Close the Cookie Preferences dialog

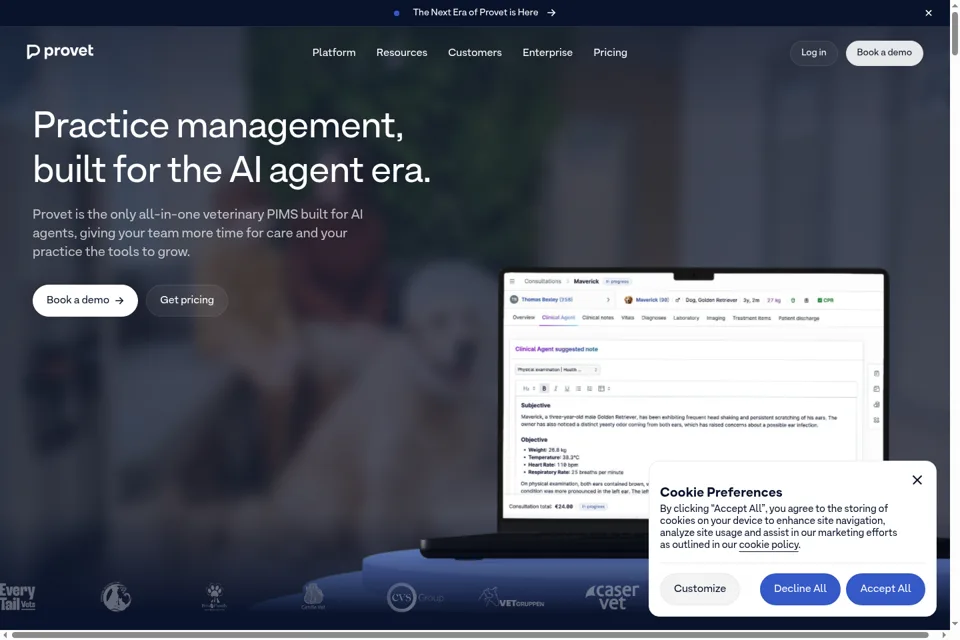coord(917,480)
